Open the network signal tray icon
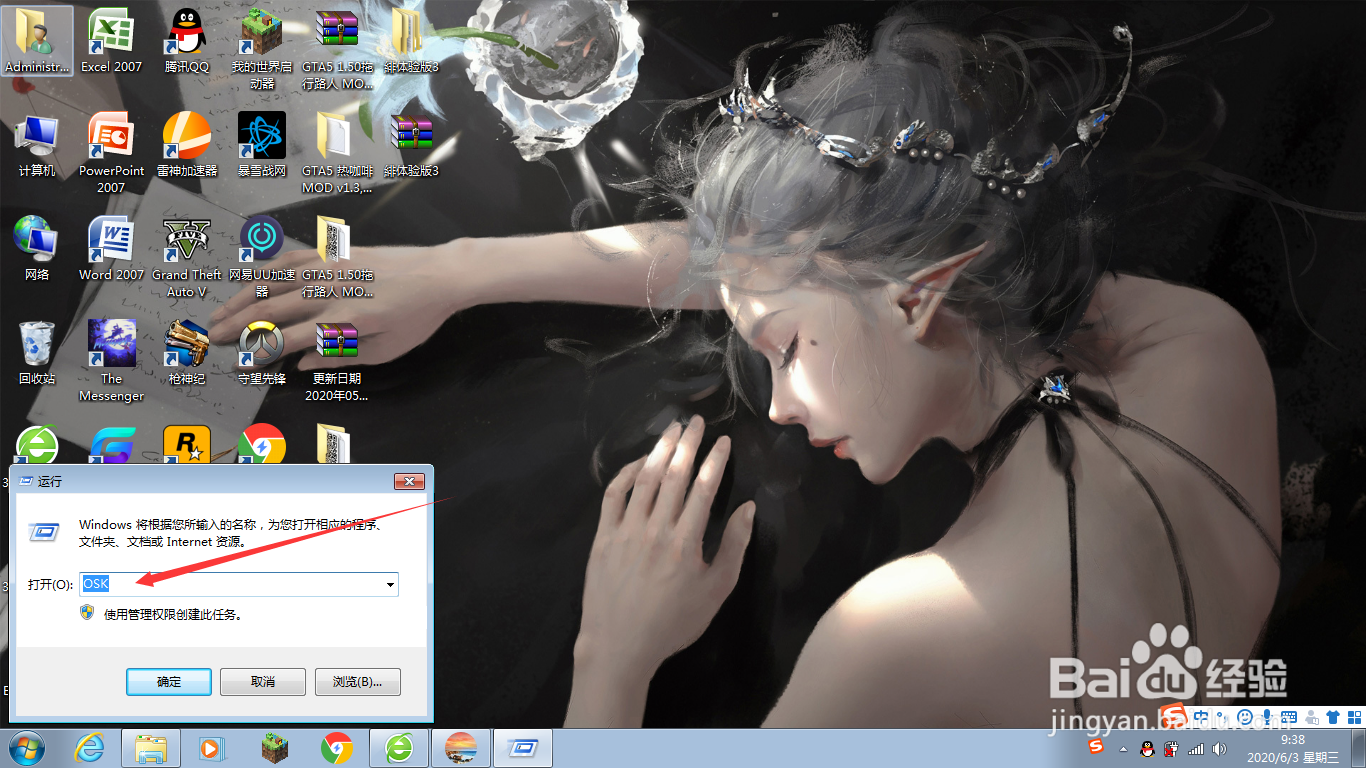This screenshot has width=1366, height=768. [x=1195, y=748]
